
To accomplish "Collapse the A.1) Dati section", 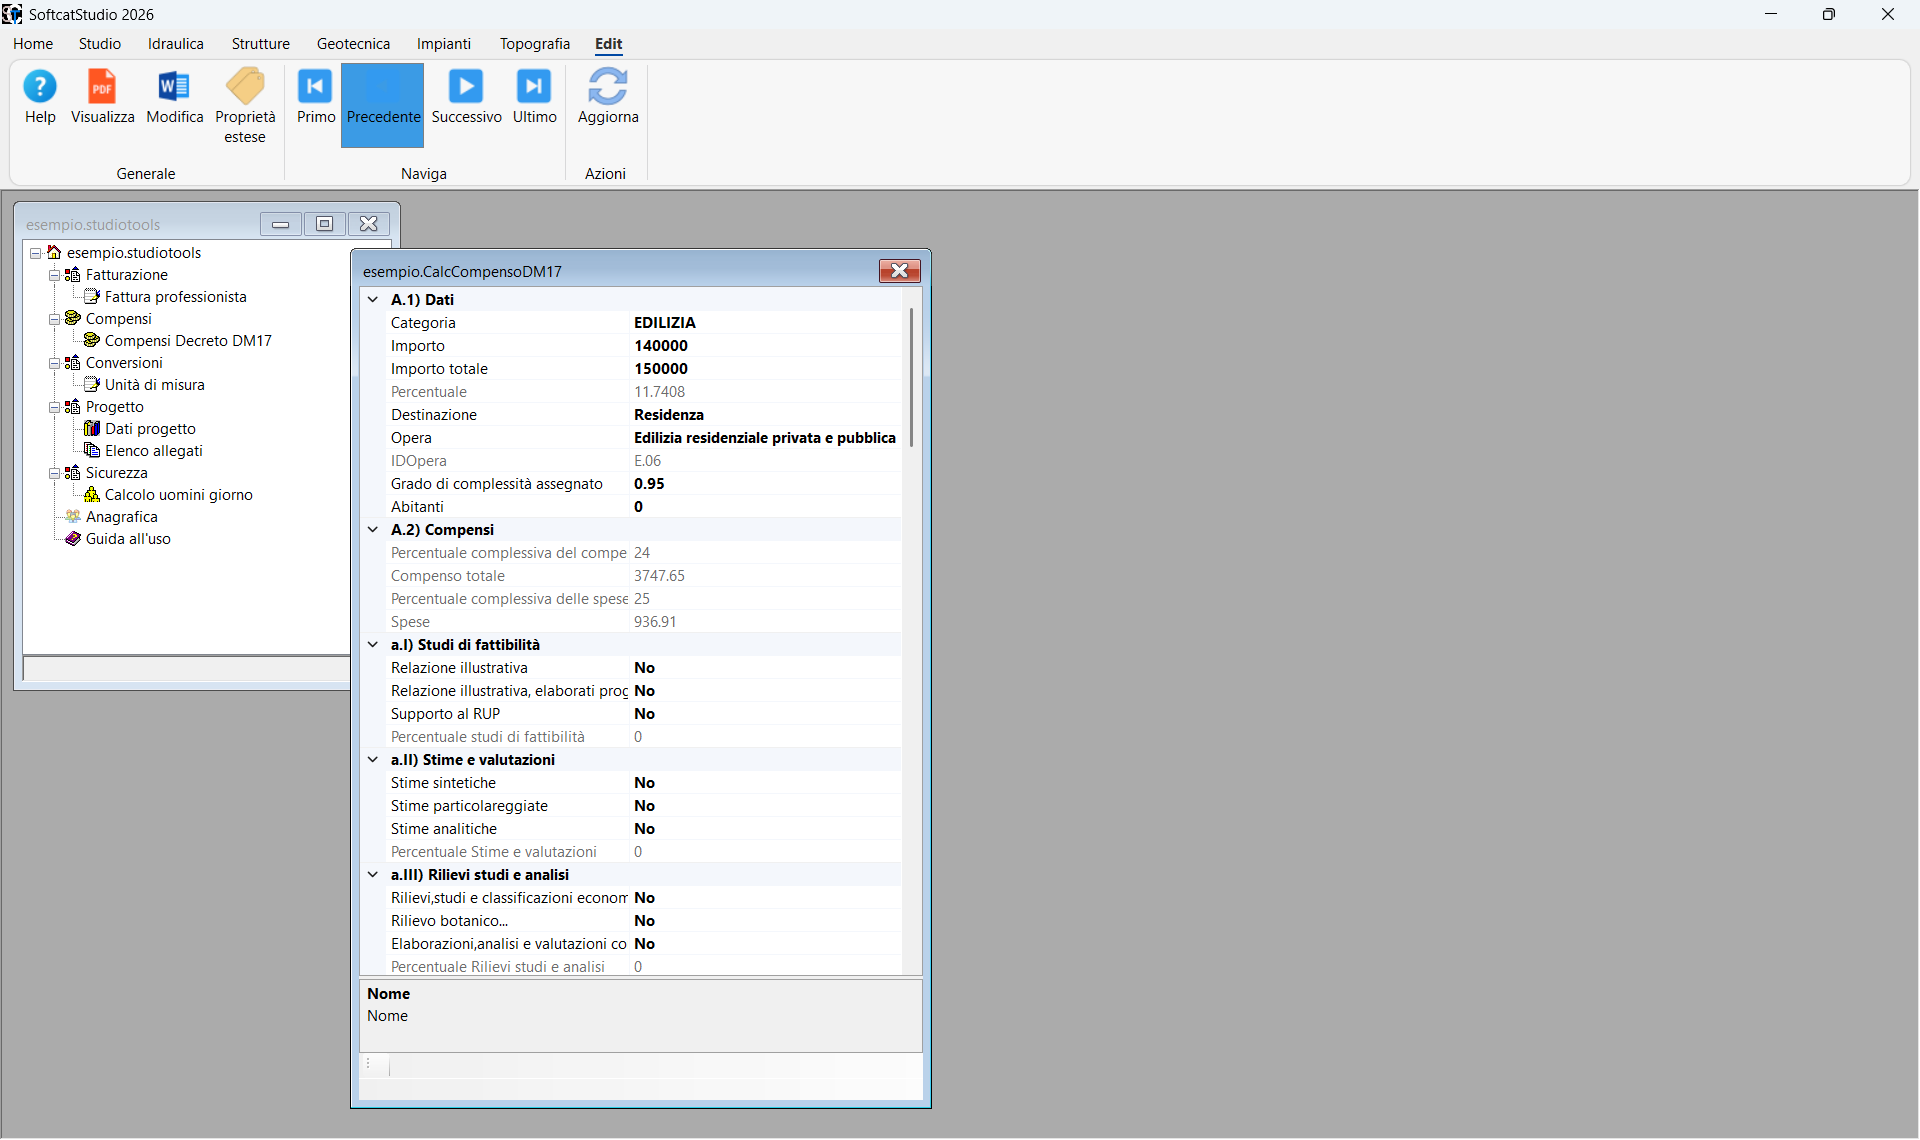I will pyautogui.click(x=373, y=299).
